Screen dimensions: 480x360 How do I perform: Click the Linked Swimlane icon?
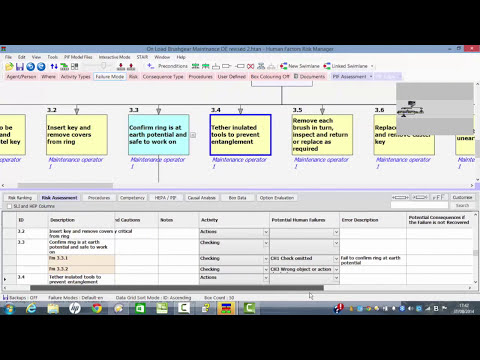(x=327, y=66)
